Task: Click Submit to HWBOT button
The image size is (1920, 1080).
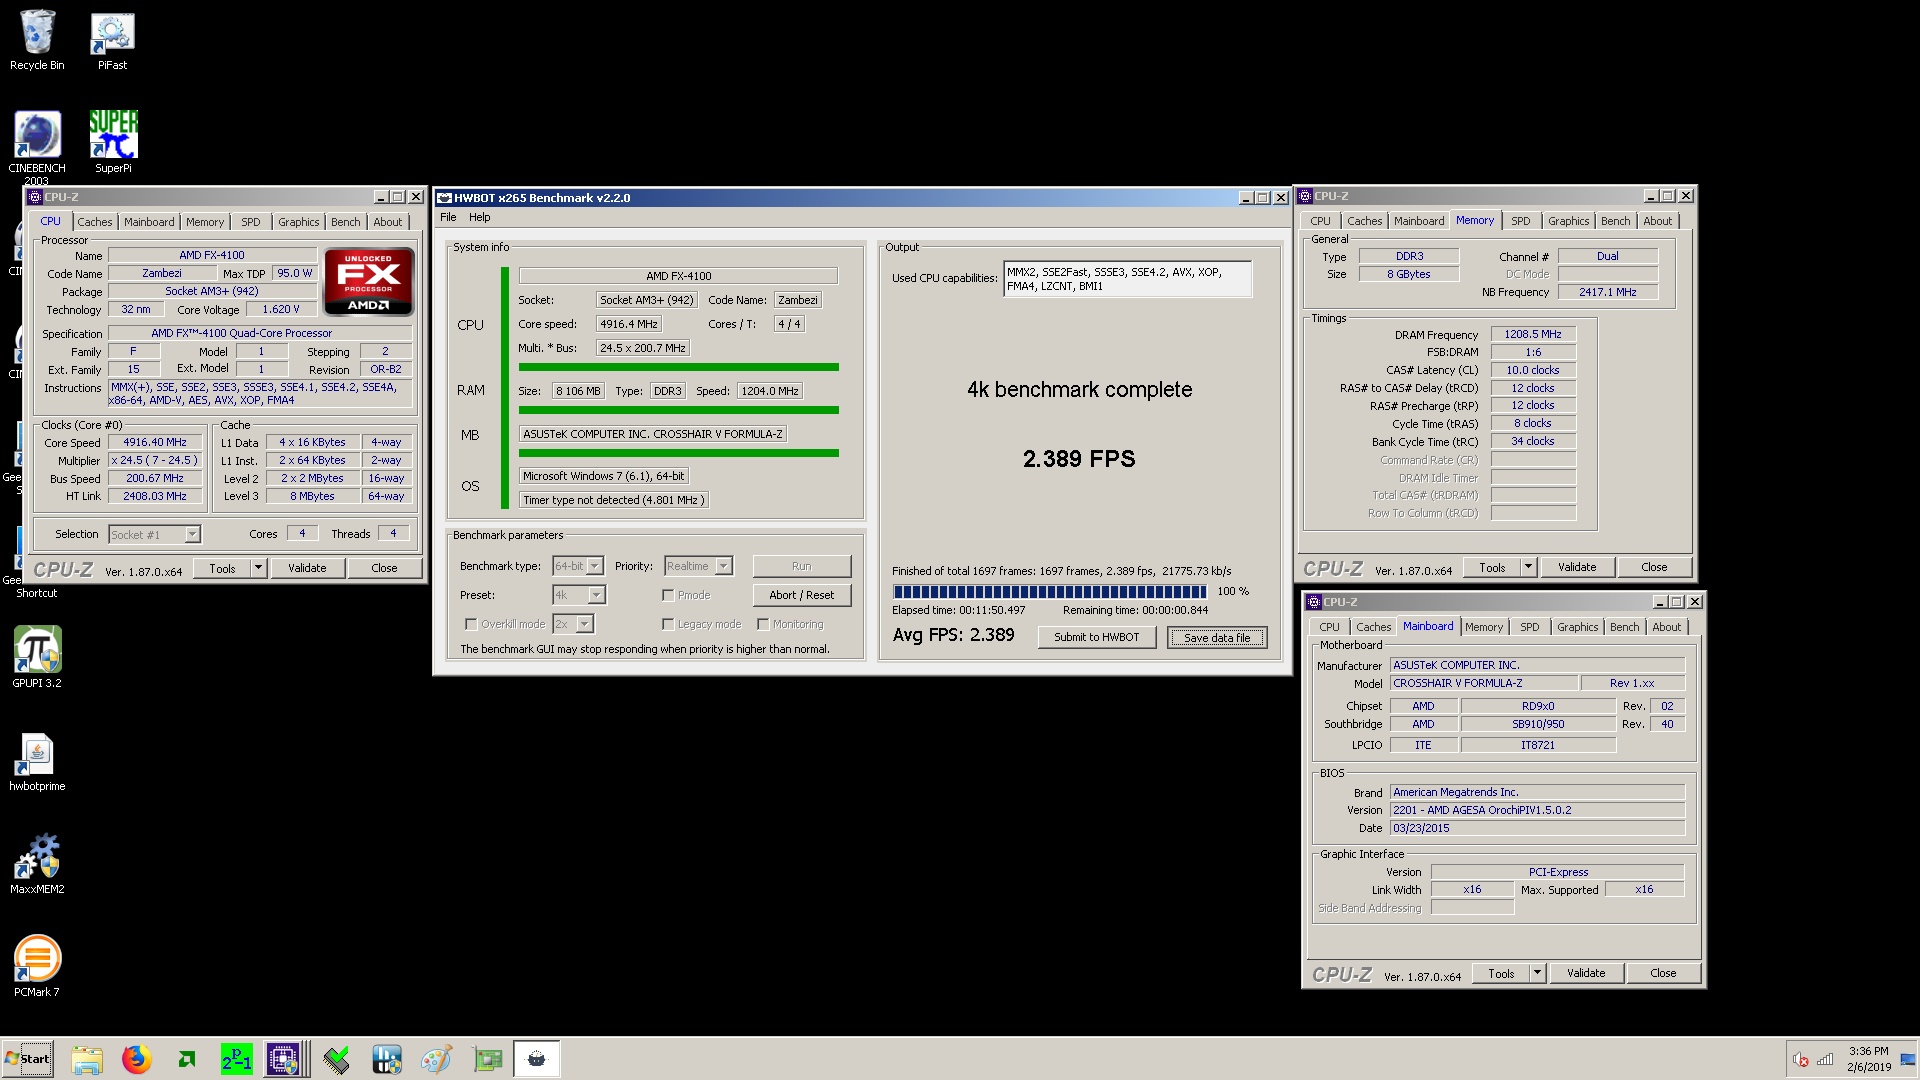Action: click(1097, 637)
